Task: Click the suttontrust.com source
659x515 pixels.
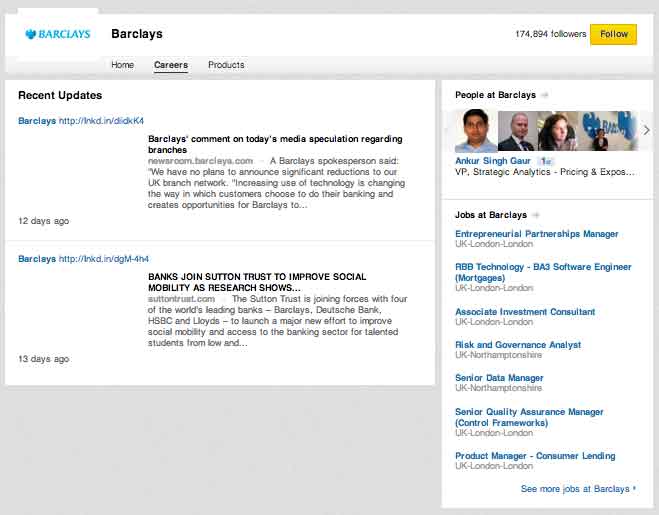Action: point(181,299)
